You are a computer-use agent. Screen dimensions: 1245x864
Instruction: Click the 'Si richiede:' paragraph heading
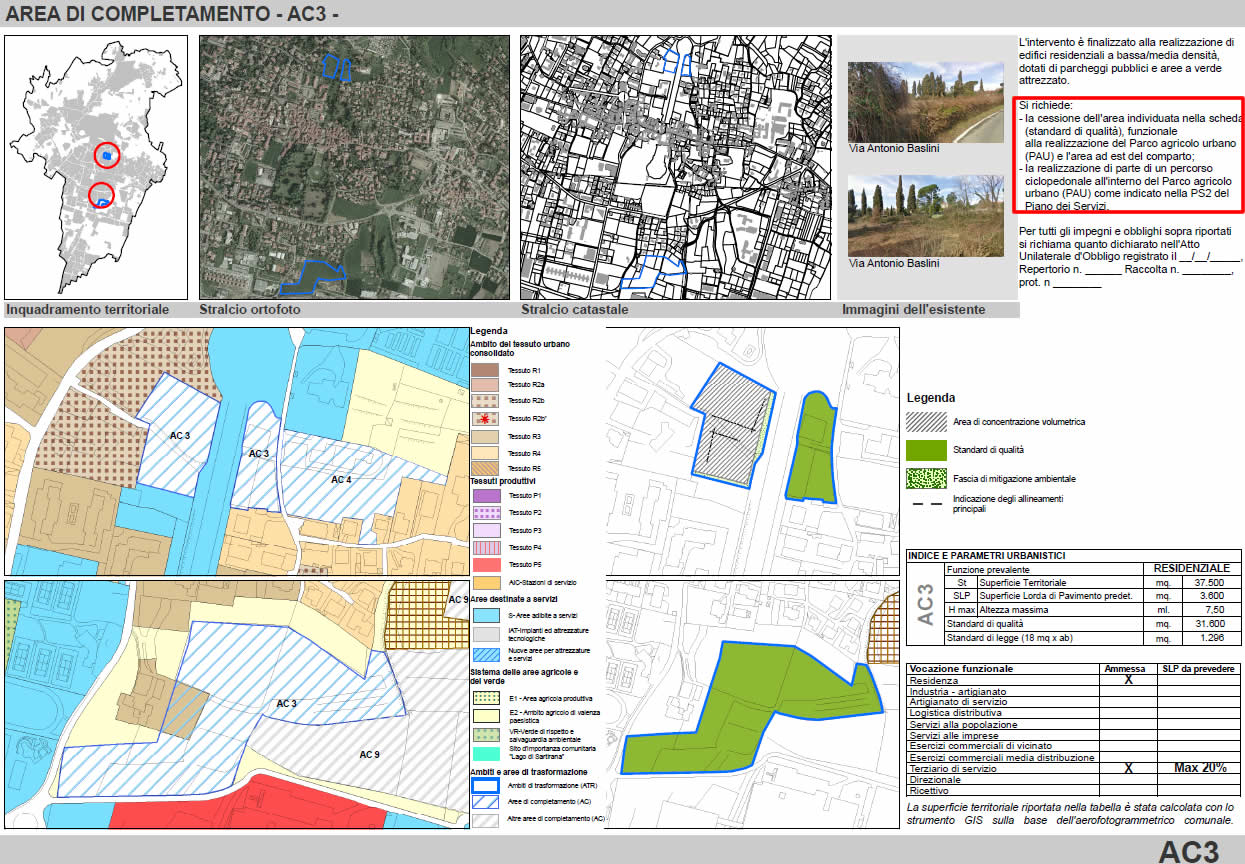1046,105
